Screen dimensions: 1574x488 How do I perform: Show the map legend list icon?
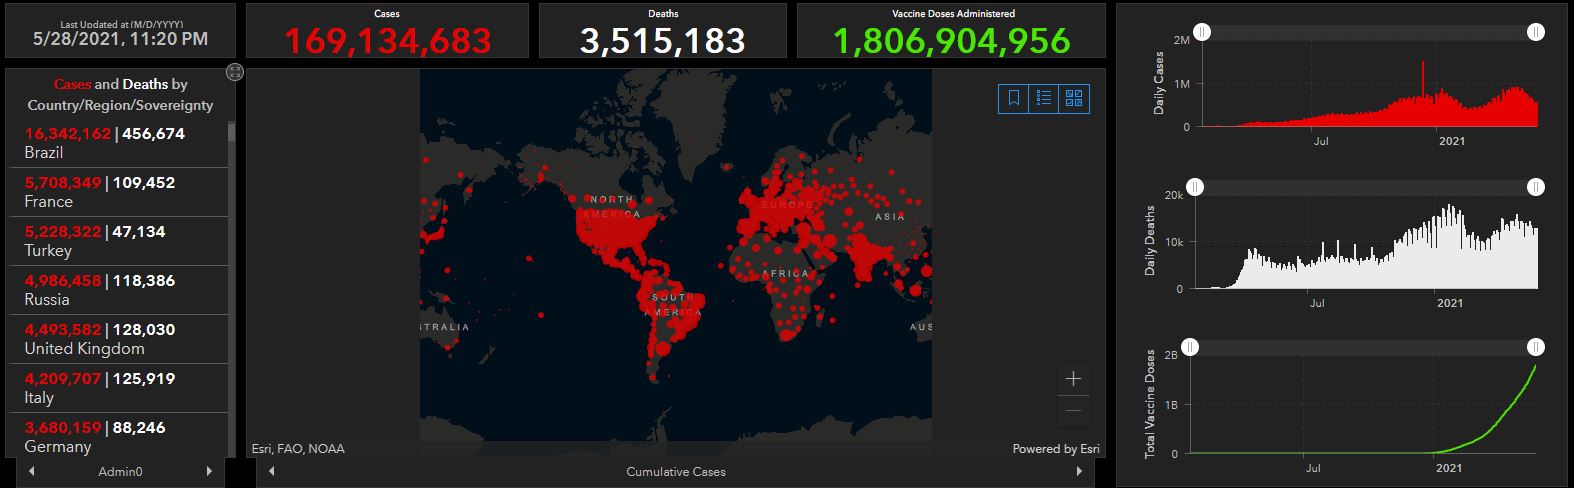[1044, 98]
